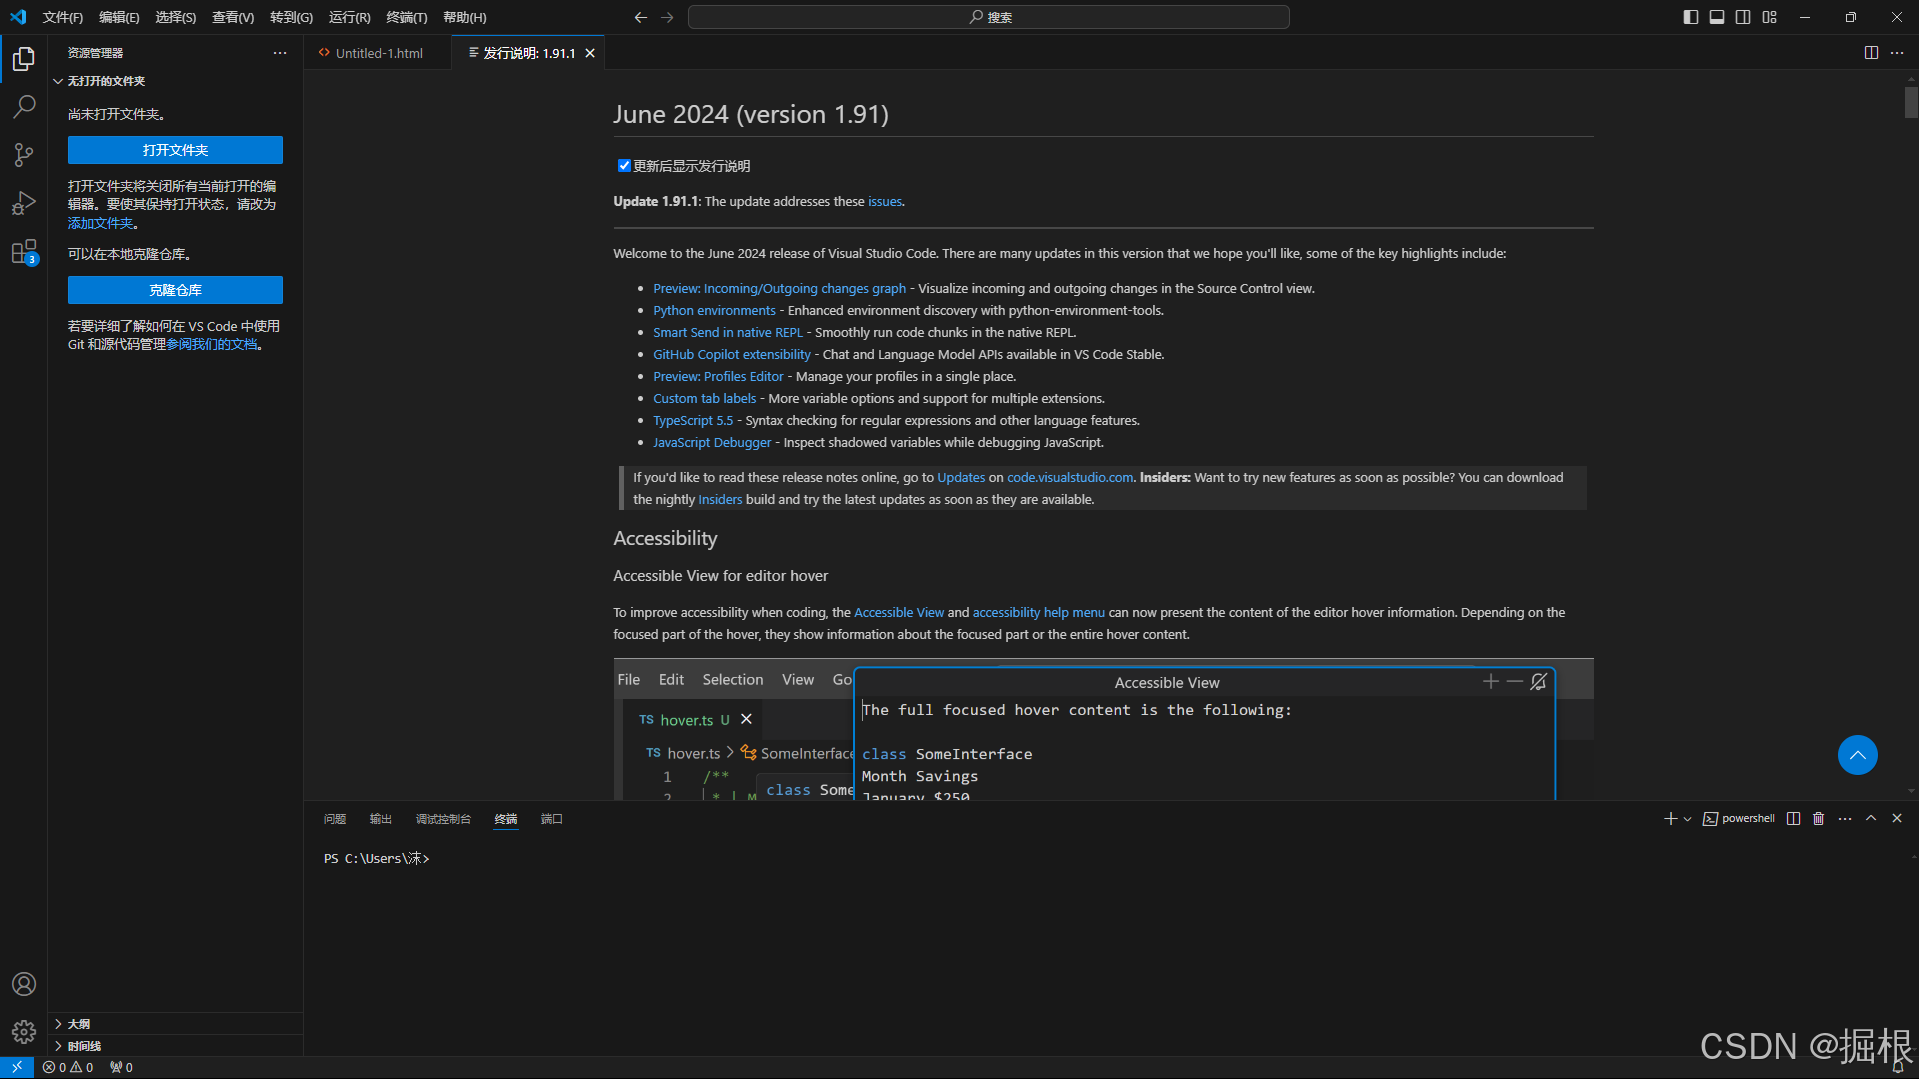Click the Clone Repository button
The height and width of the screenshot is (1079, 1919).
[x=175, y=290]
